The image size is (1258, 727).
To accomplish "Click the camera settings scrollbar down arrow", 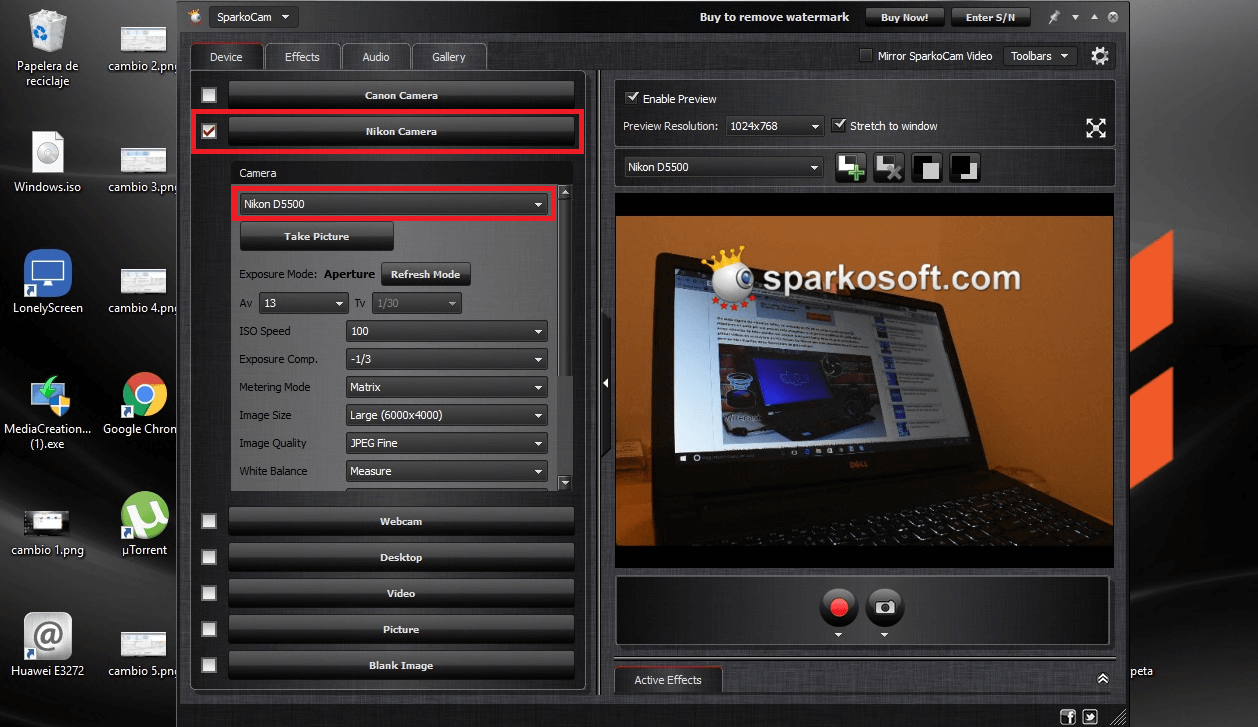I will [x=565, y=482].
